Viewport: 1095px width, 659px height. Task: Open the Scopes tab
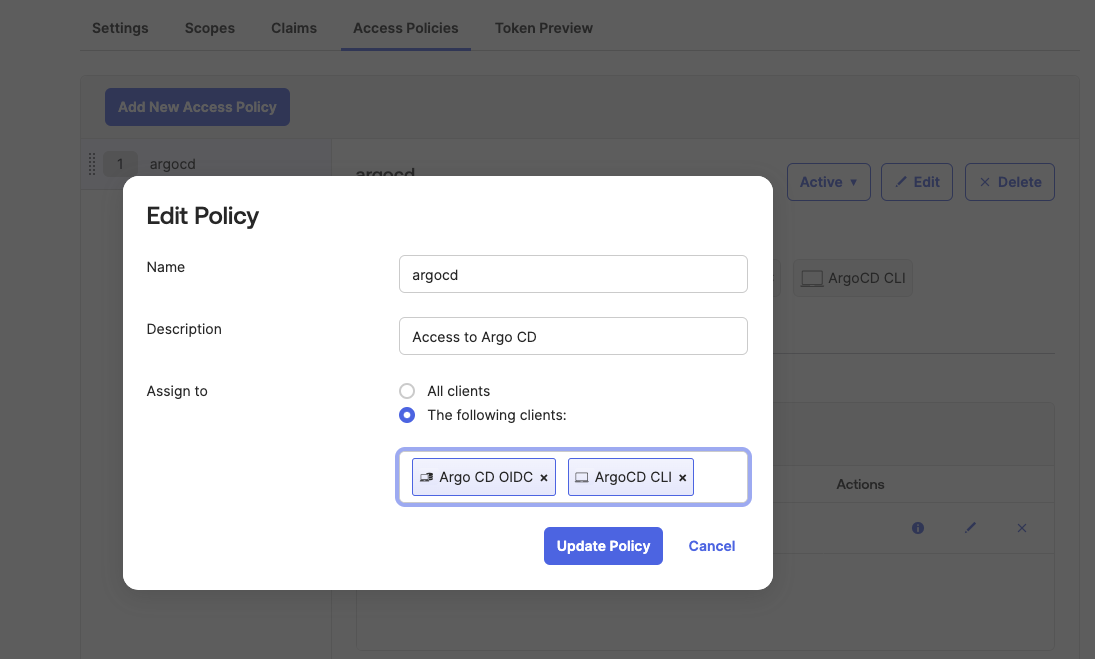point(210,28)
